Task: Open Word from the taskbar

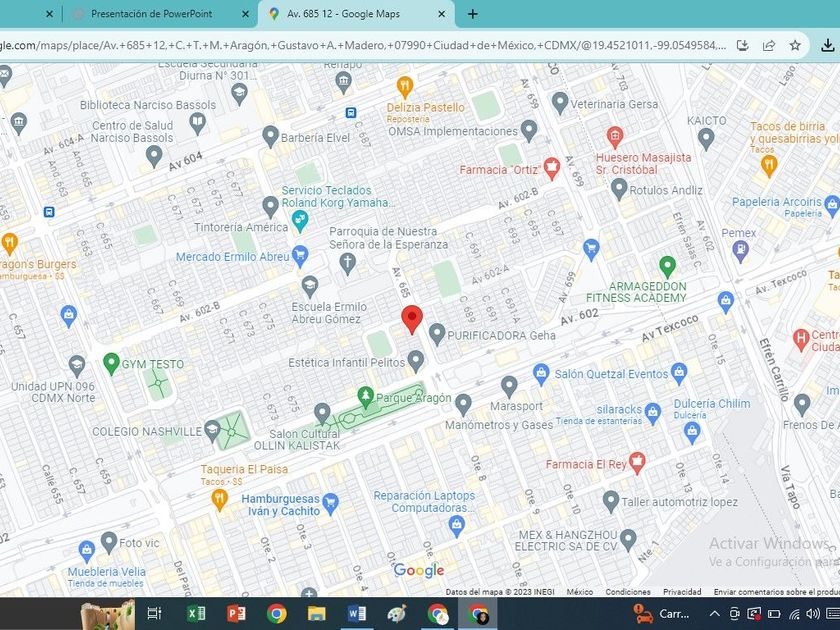Action: point(356,613)
